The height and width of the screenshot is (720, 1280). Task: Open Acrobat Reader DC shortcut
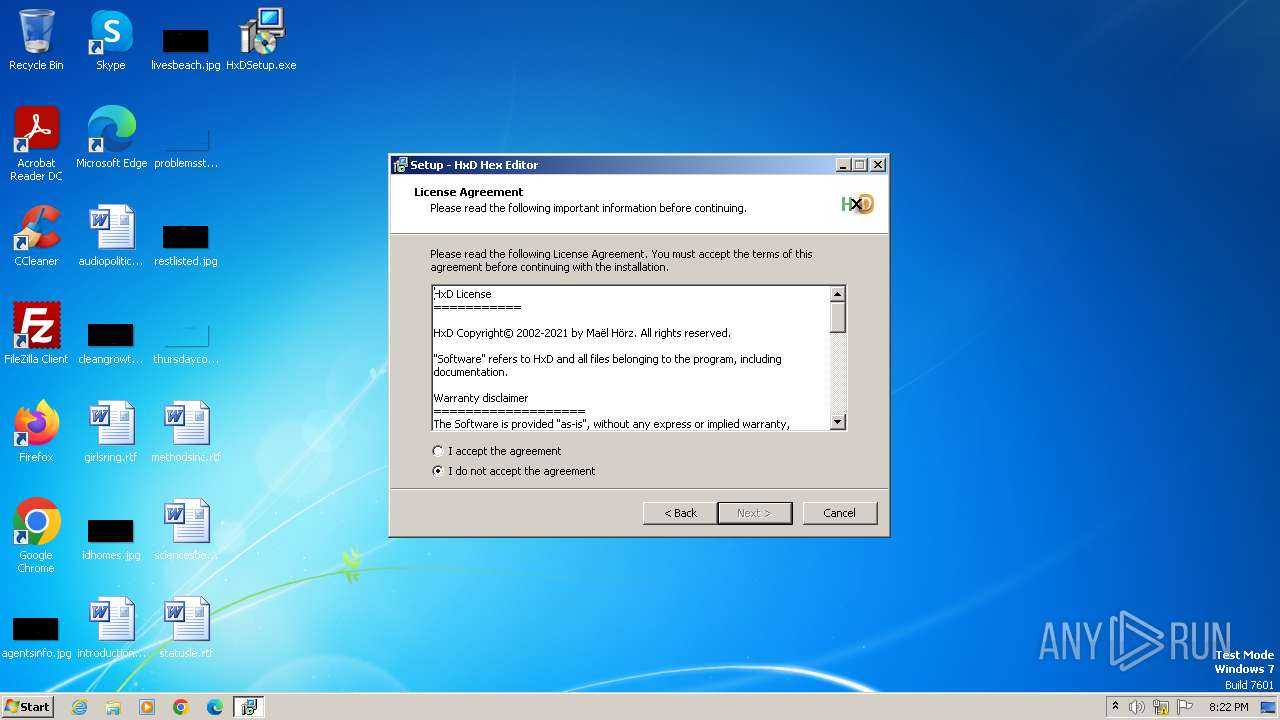tap(36, 144)
